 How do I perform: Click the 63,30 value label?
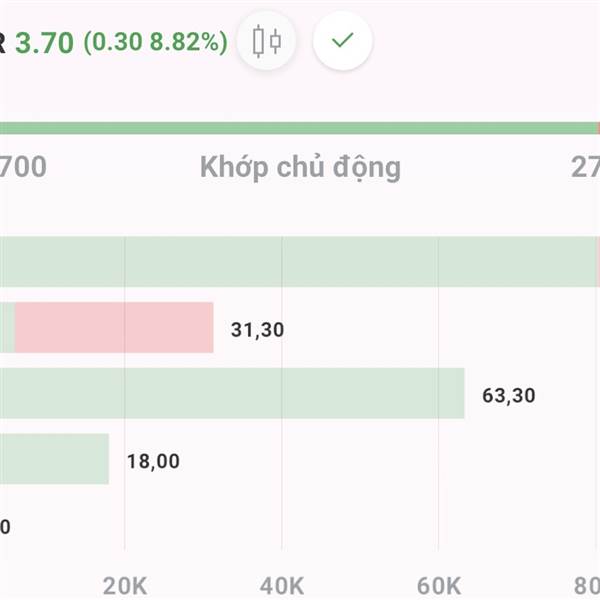pyautogui.click(x=509, y=396)
